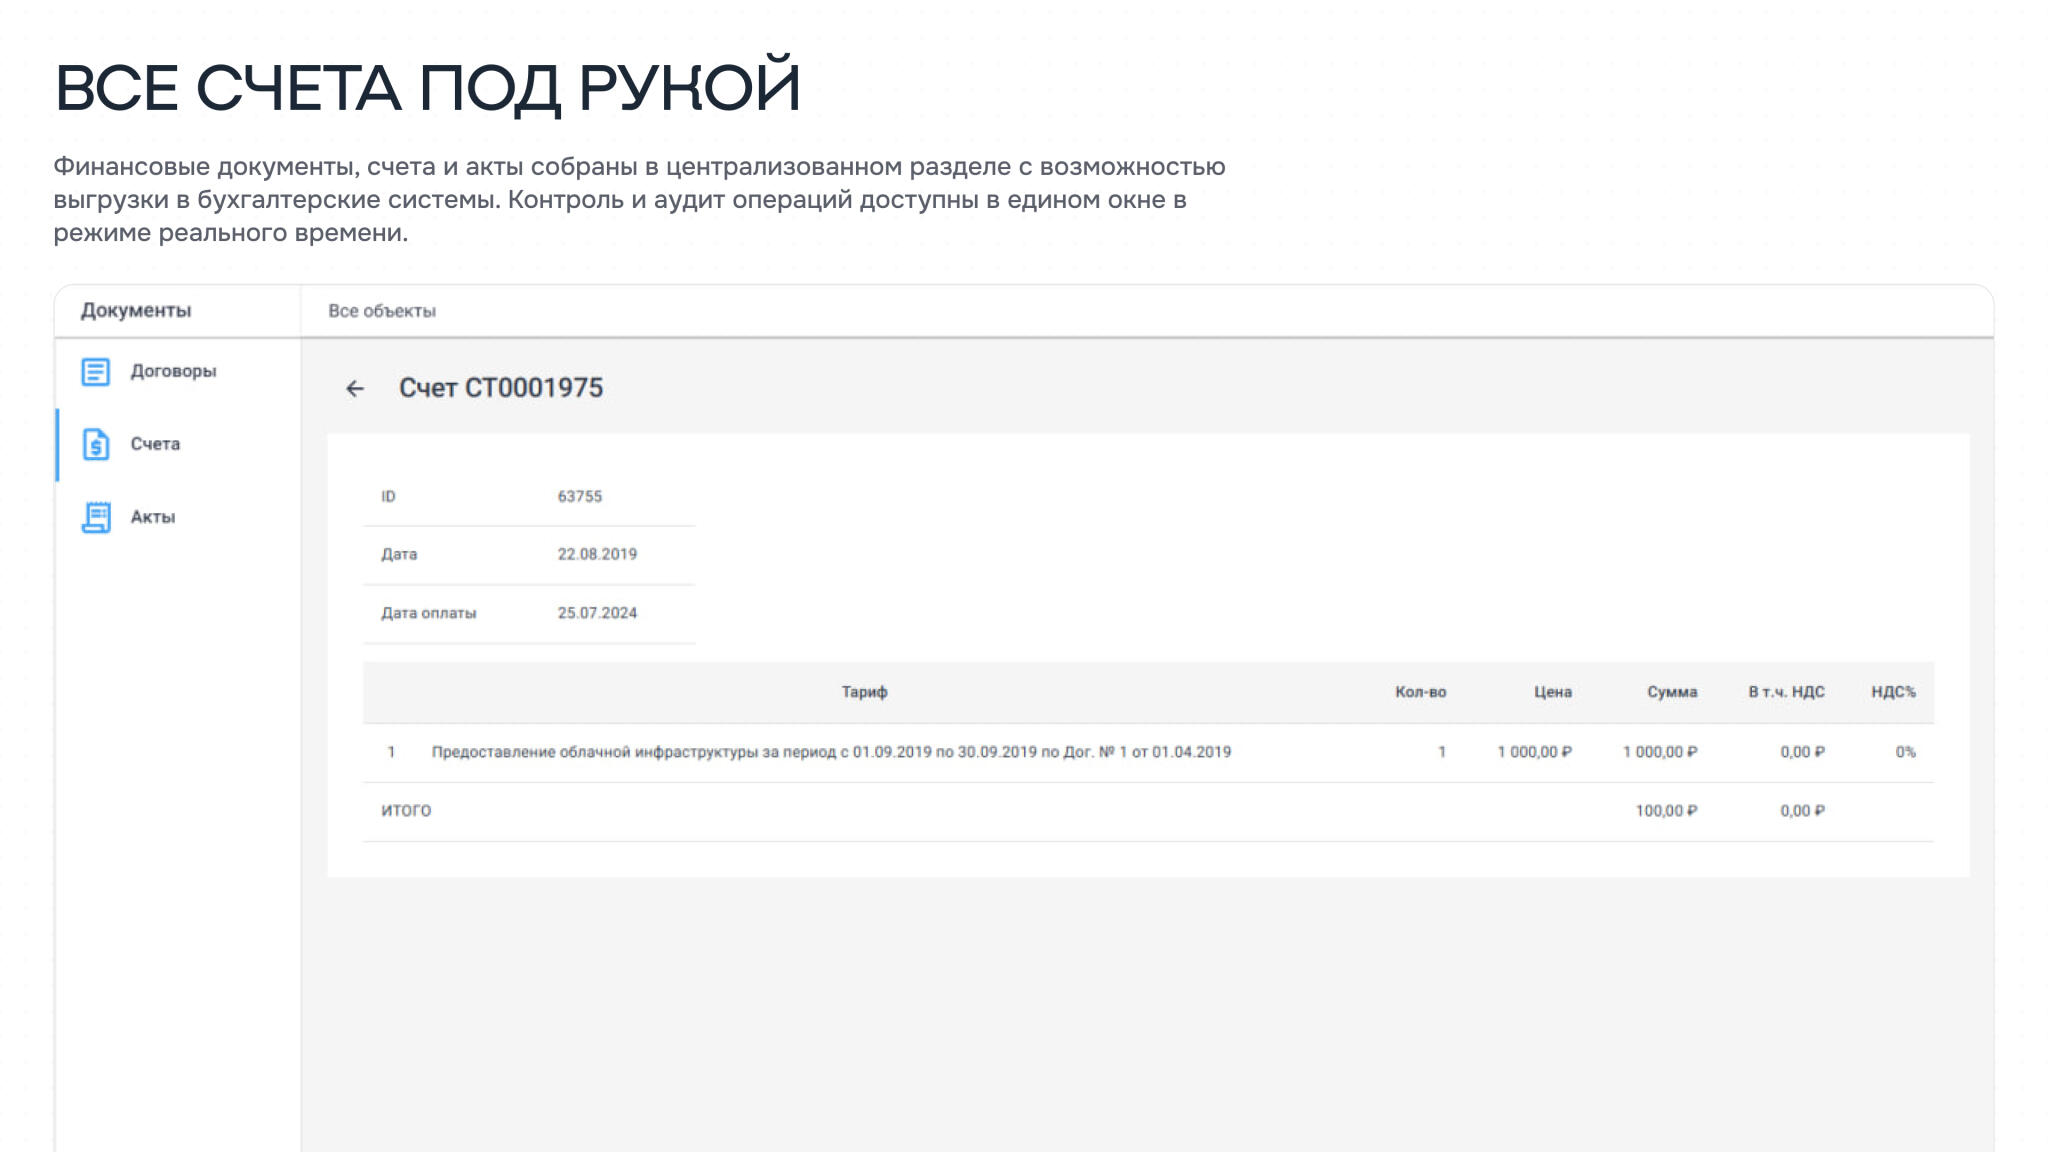Click the Цена column header
The image size is (2048, 1152).
click(1552, 692)
